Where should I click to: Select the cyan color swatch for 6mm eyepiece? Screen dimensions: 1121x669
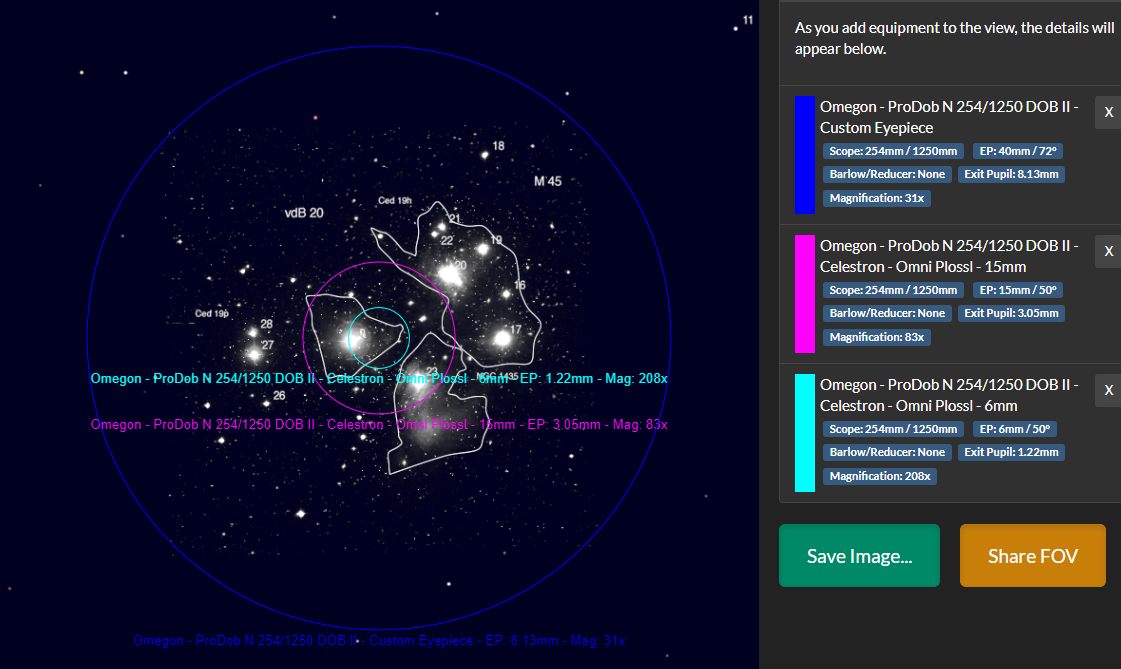click(x=805, y=432)
